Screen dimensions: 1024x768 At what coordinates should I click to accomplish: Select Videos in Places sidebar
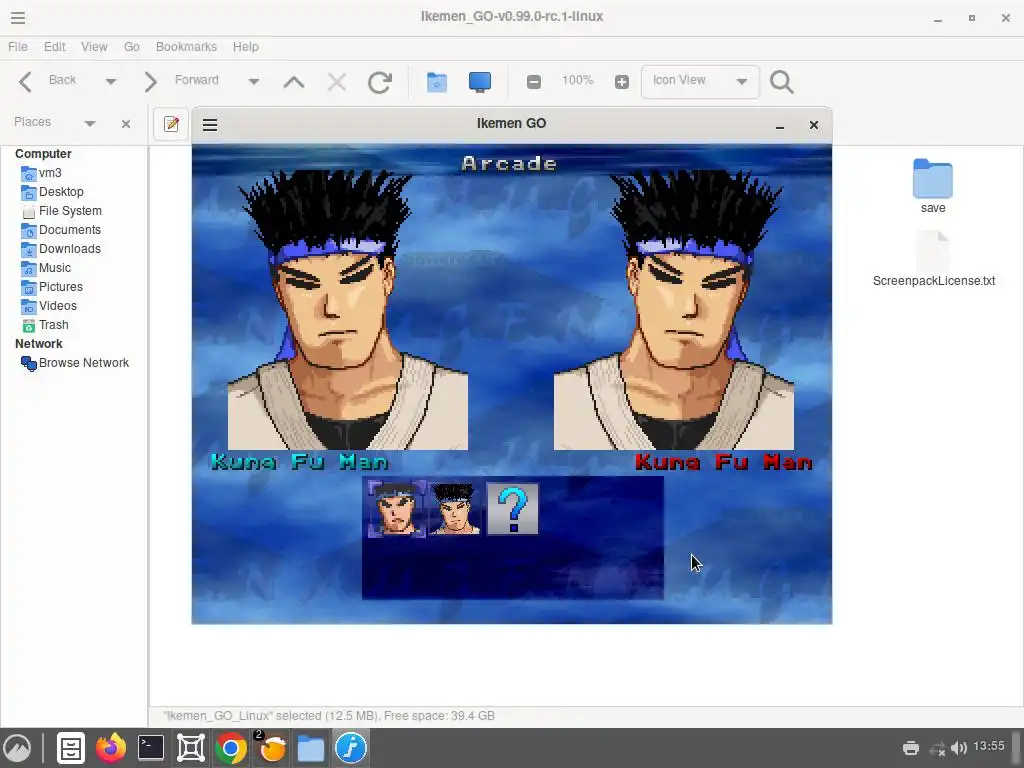(57, 306)
